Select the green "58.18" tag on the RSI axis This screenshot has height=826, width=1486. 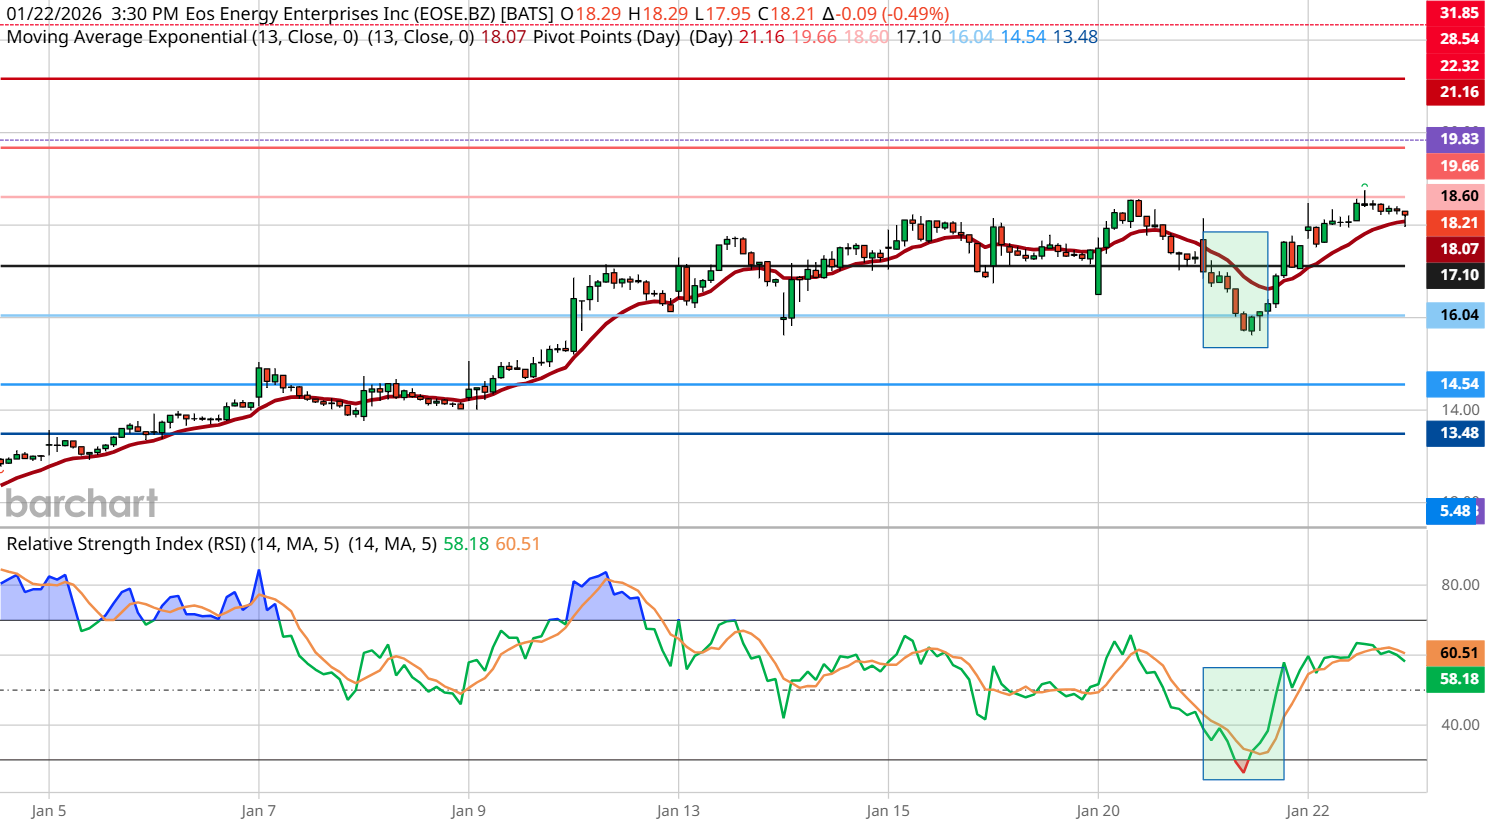tap(1456, 679)
